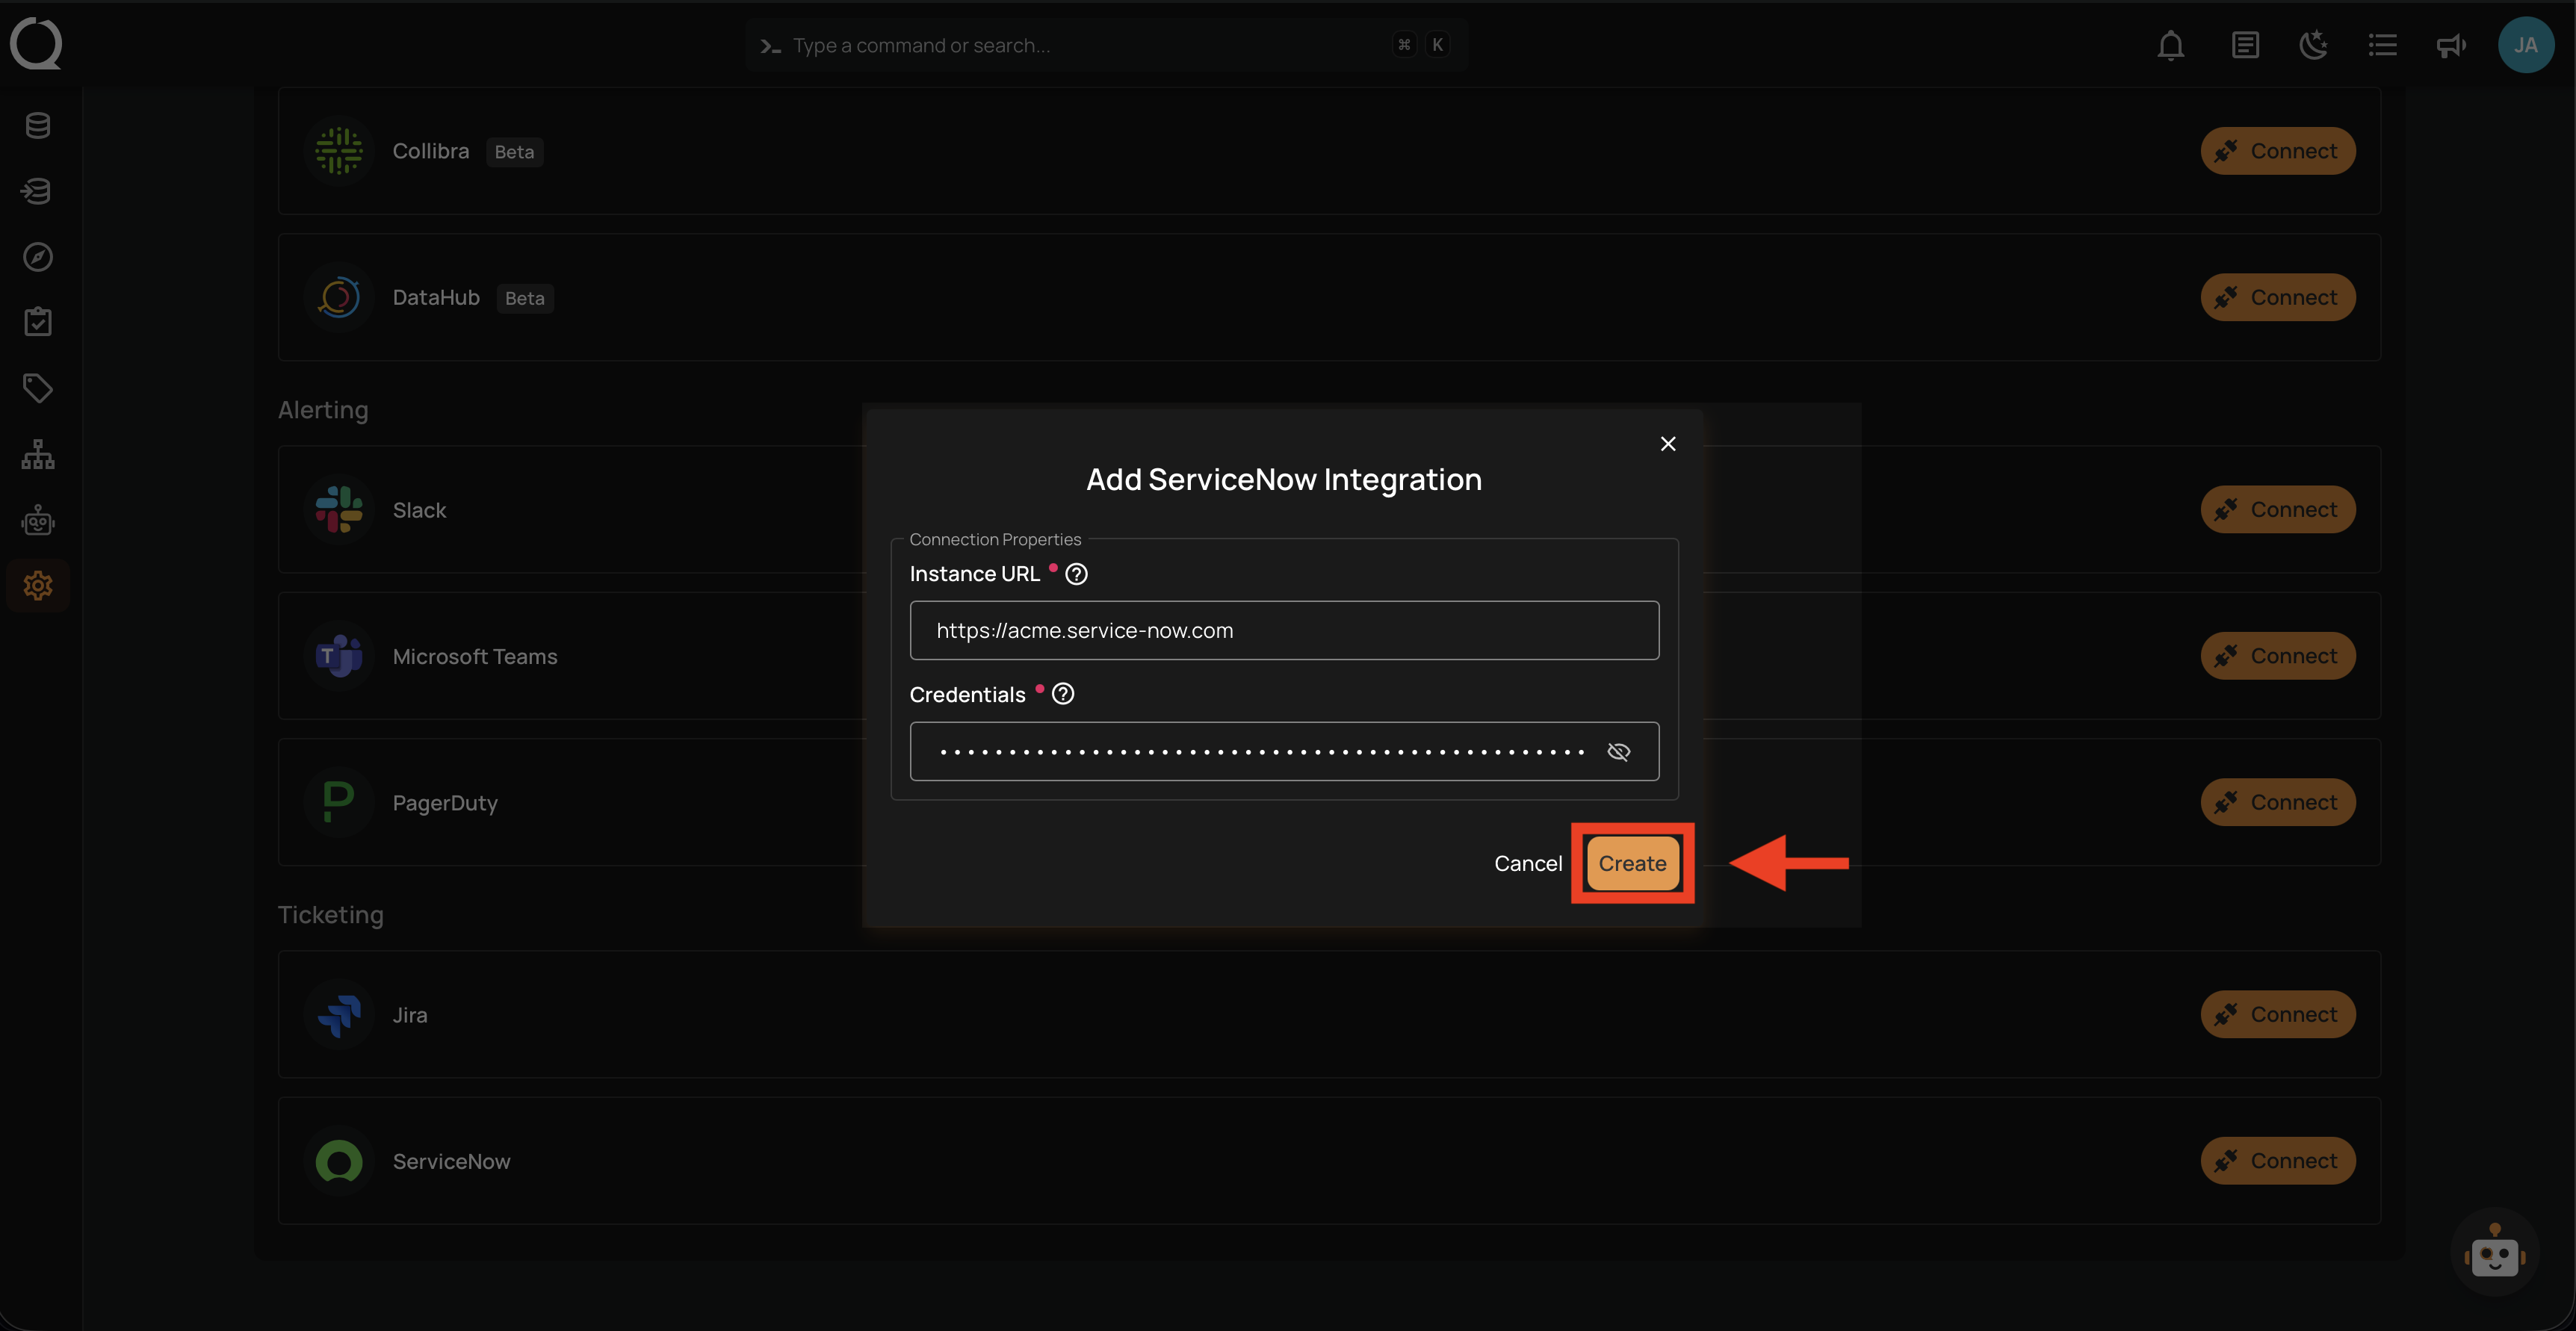Cancel the ServiceNow integration dialog
Screen dimensions: 2576x1331
point(1527,863)
